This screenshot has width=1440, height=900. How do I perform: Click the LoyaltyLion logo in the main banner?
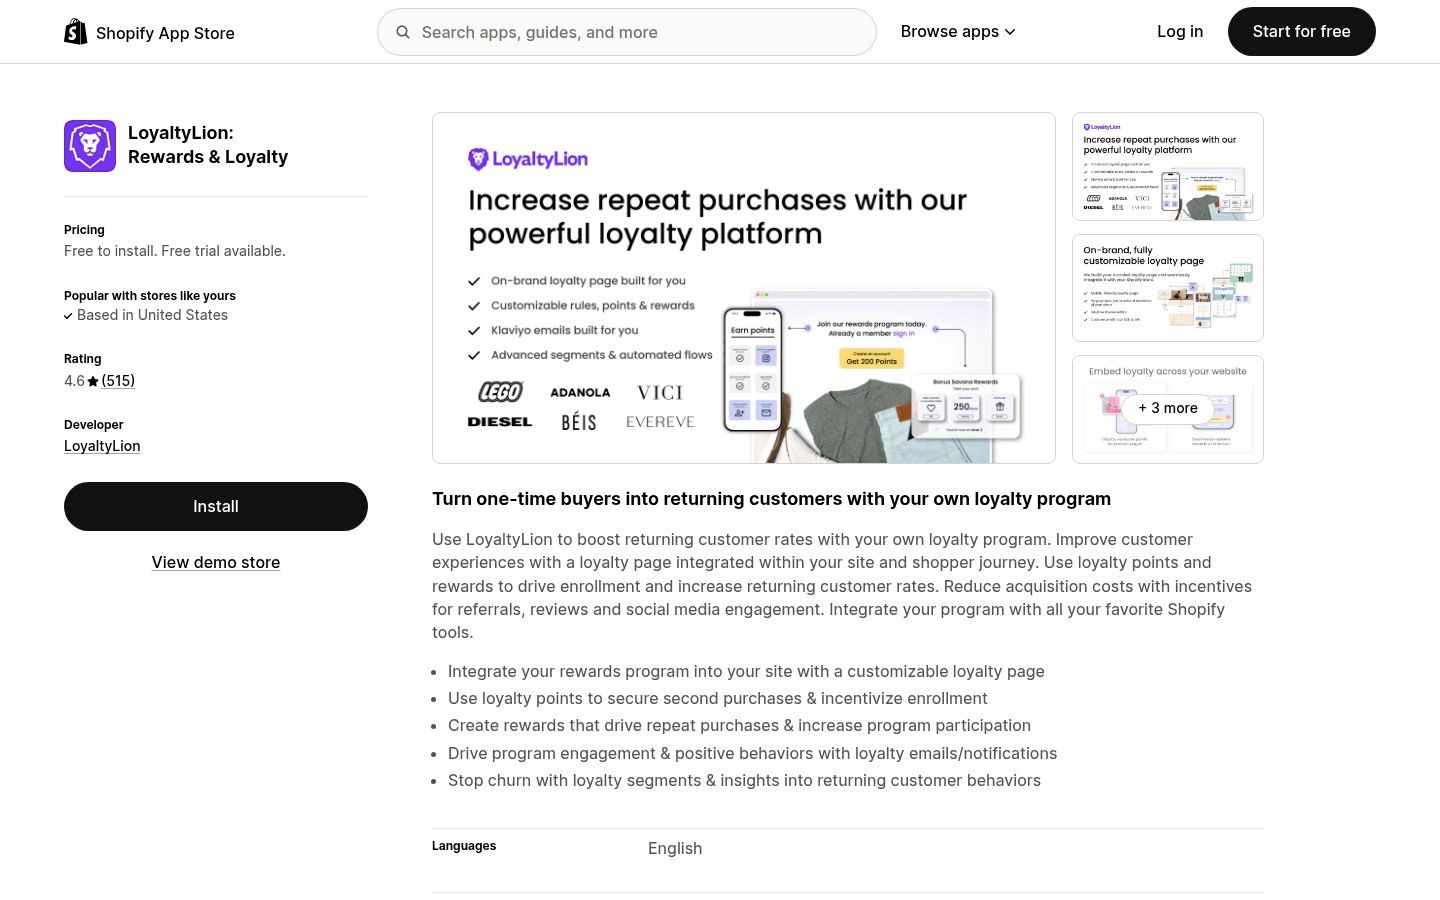pyautogui.click(x=528, y=159)
